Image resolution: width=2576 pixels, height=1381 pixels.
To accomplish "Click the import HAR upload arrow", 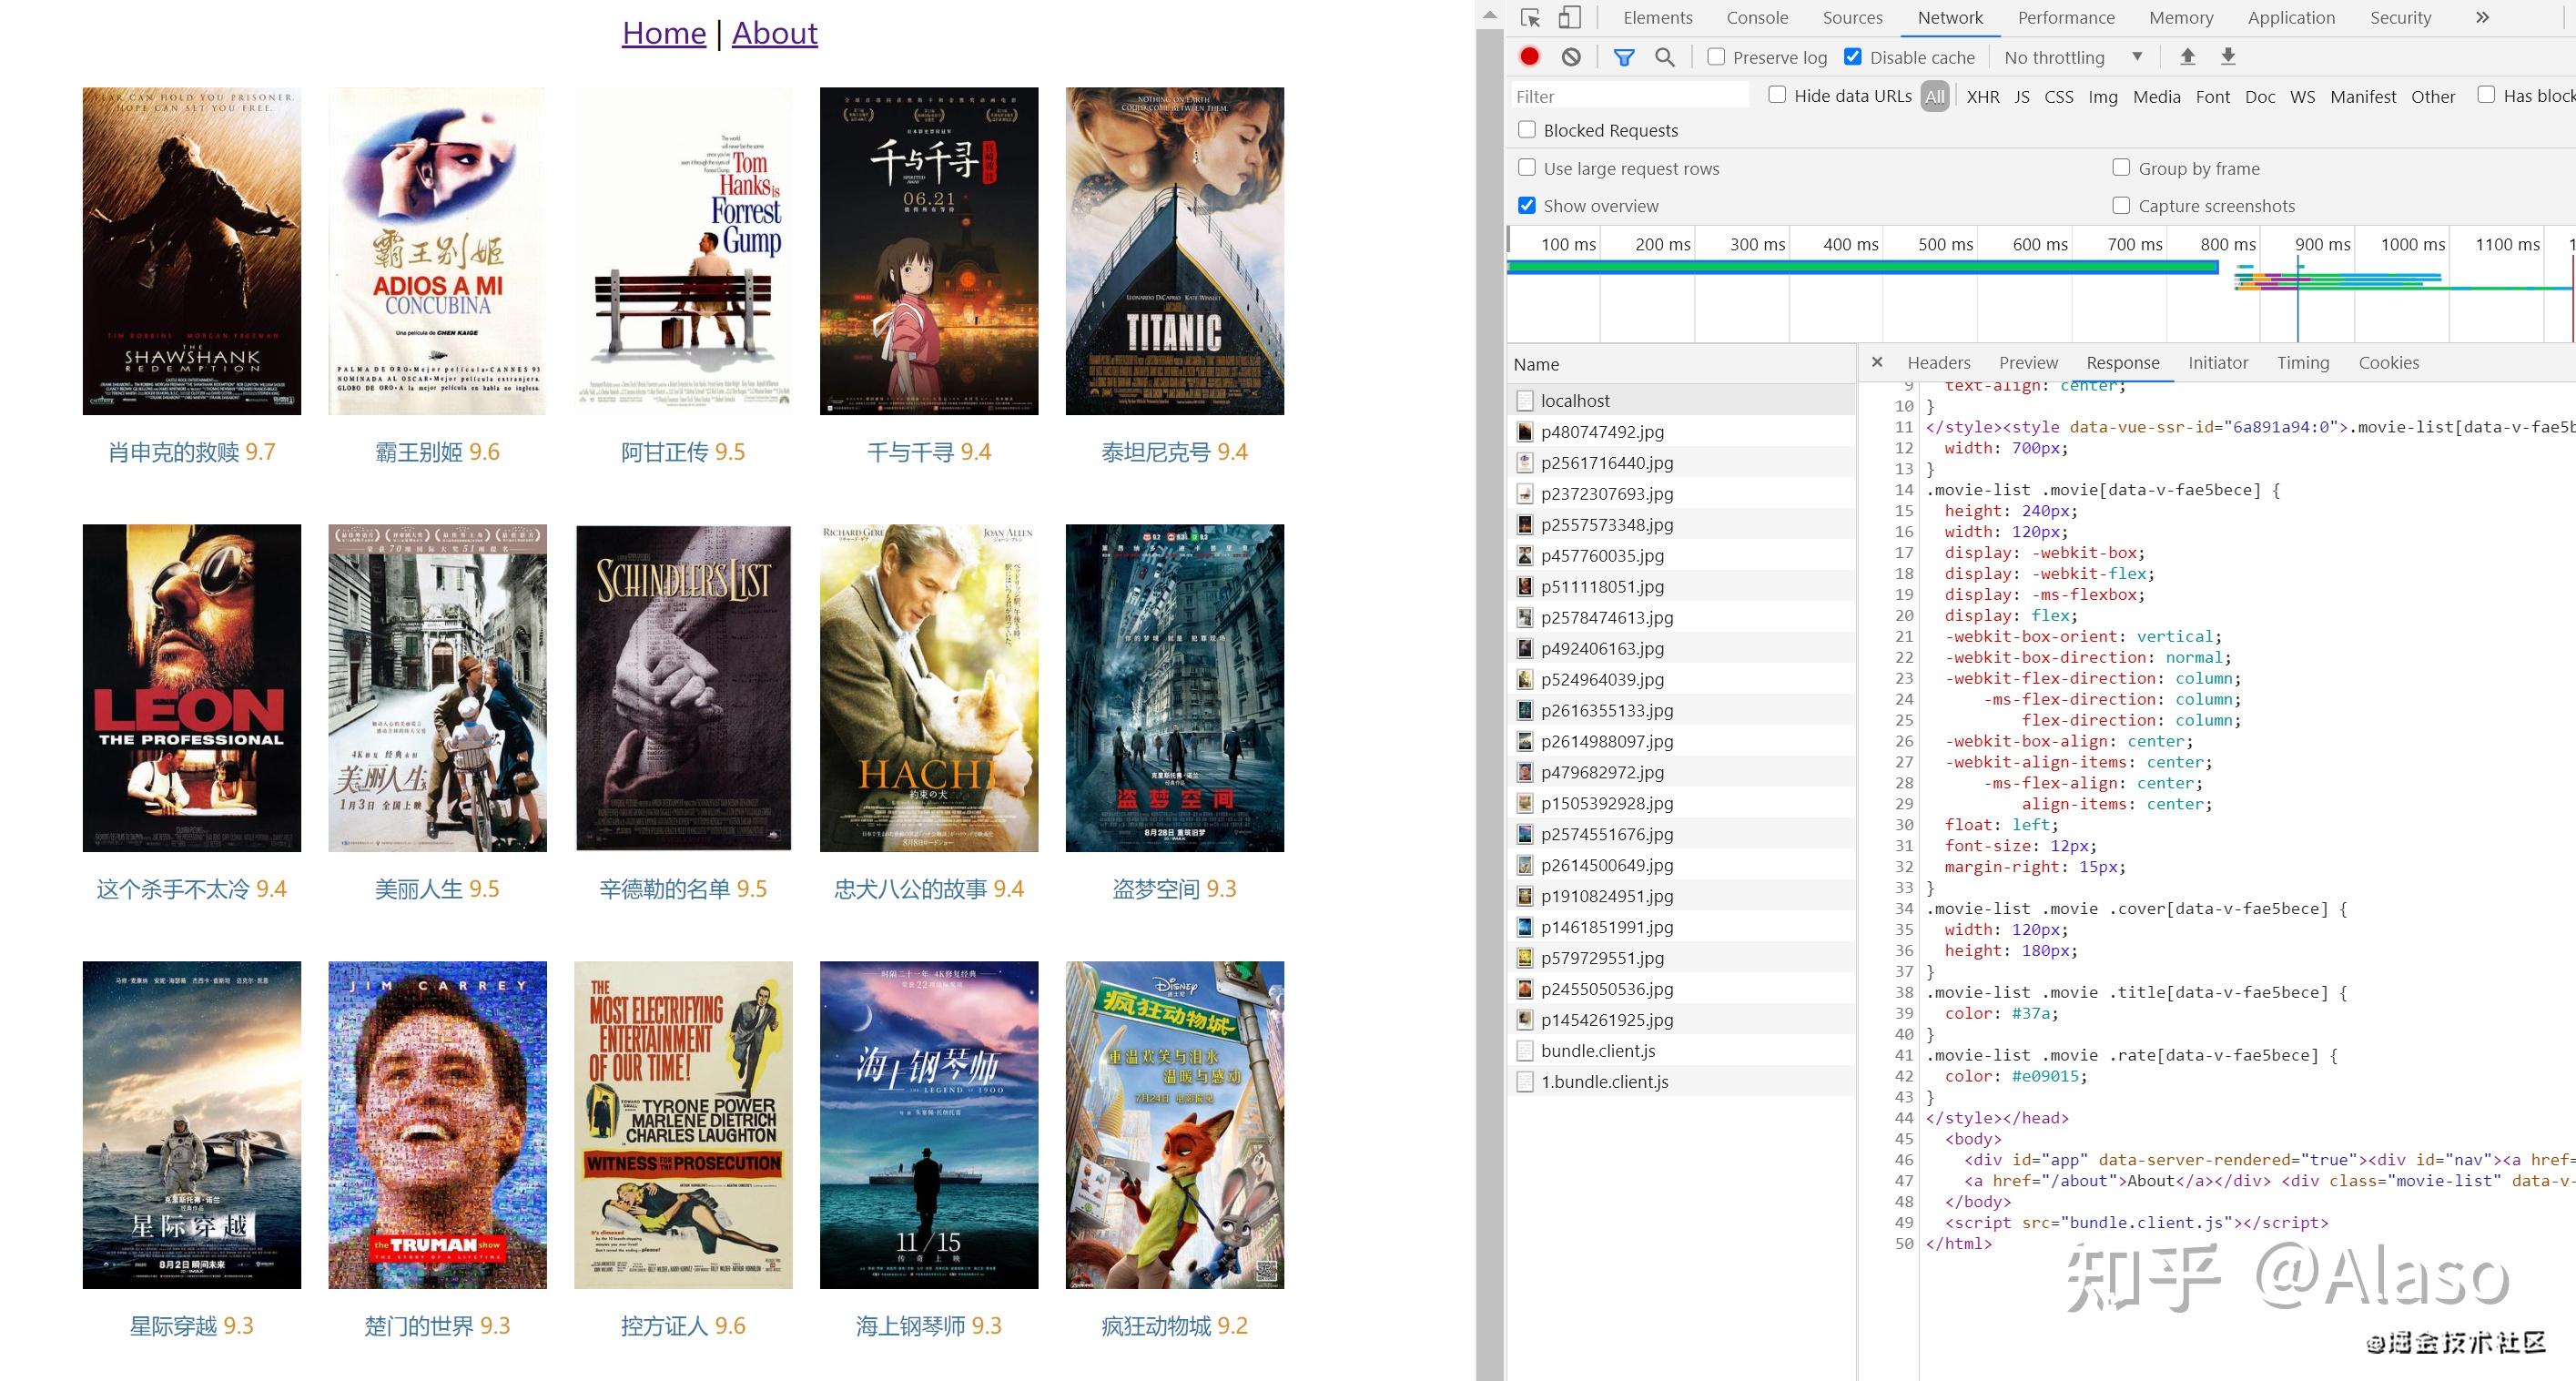I will 2188,57.
